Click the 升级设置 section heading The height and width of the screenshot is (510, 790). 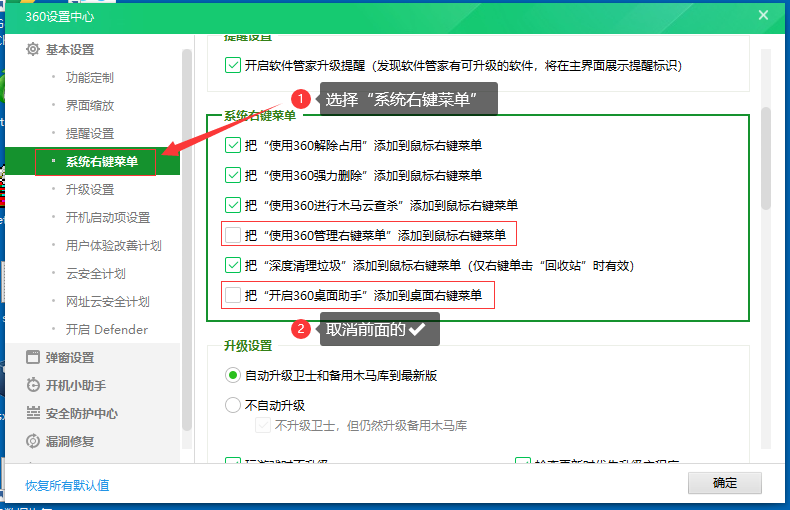tap(248, 346)
